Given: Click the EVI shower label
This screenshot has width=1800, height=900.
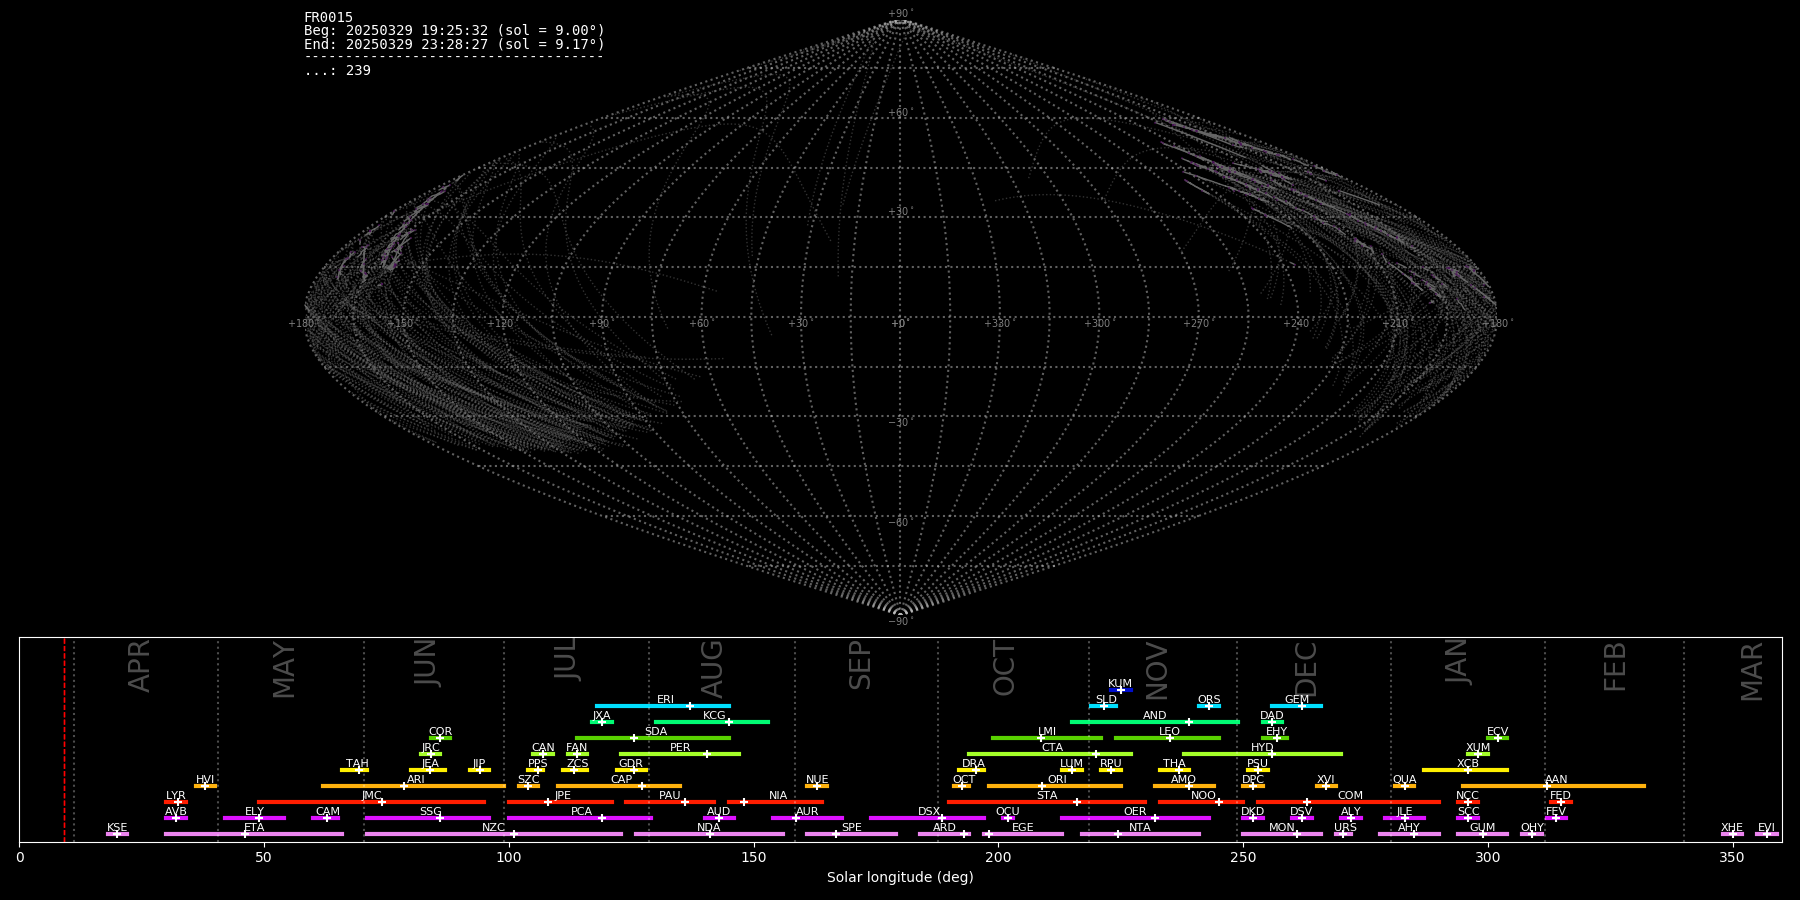Looking at the screenshot, I should 1766,827.
